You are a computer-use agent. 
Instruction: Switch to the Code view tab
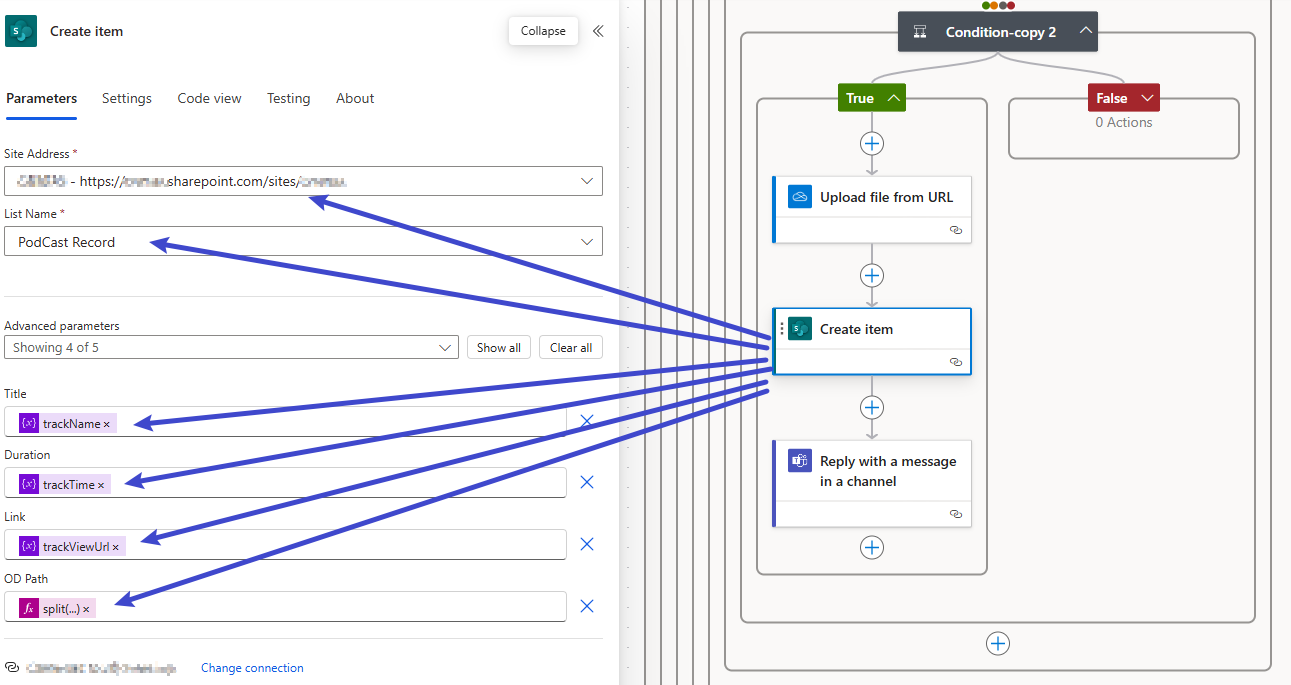pyautogui.click(x=209, y=98)
